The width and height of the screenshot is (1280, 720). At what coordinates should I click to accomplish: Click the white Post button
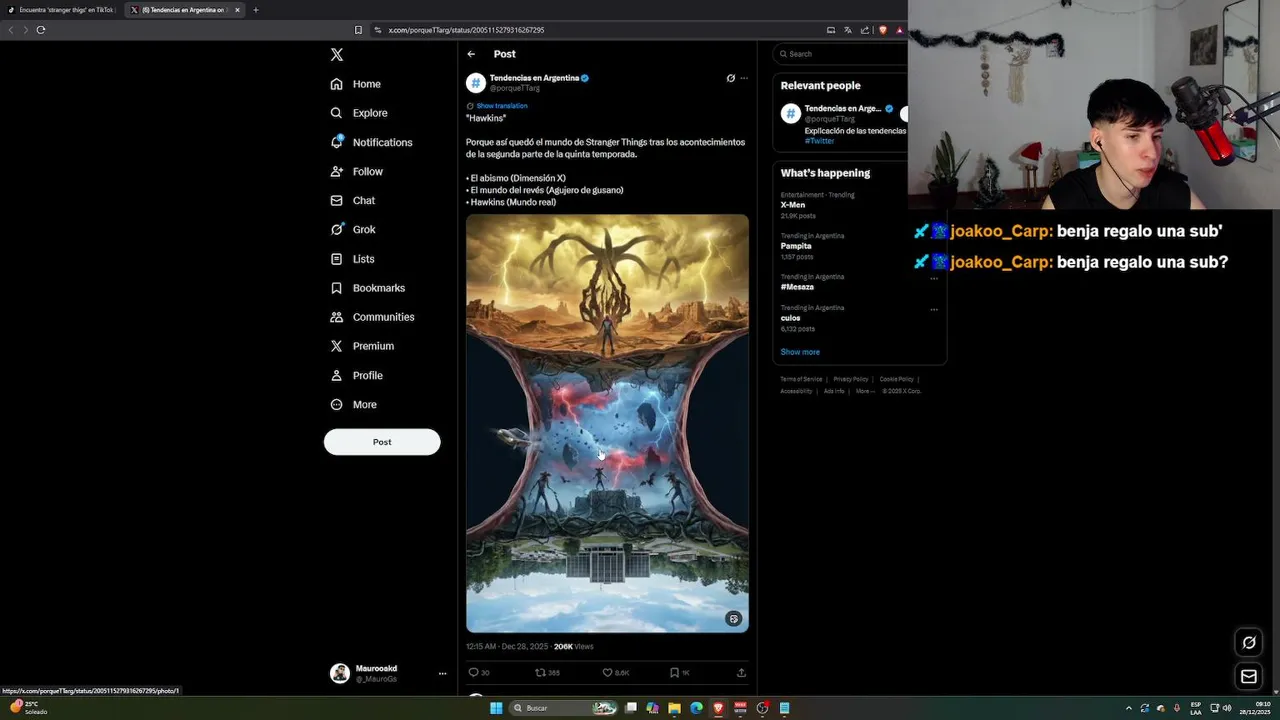382,442
